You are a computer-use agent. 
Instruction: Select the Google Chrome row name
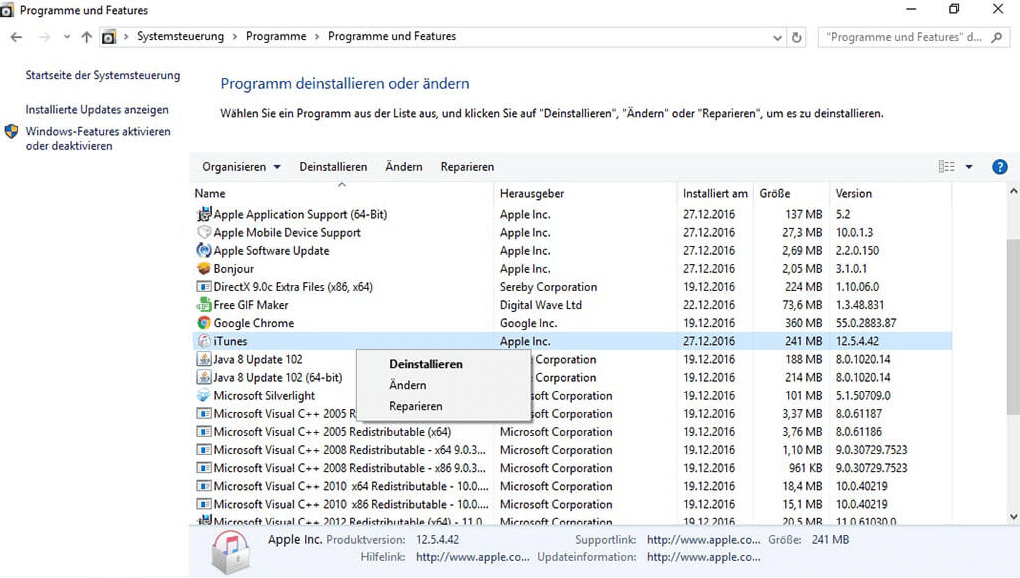[254, 323]
